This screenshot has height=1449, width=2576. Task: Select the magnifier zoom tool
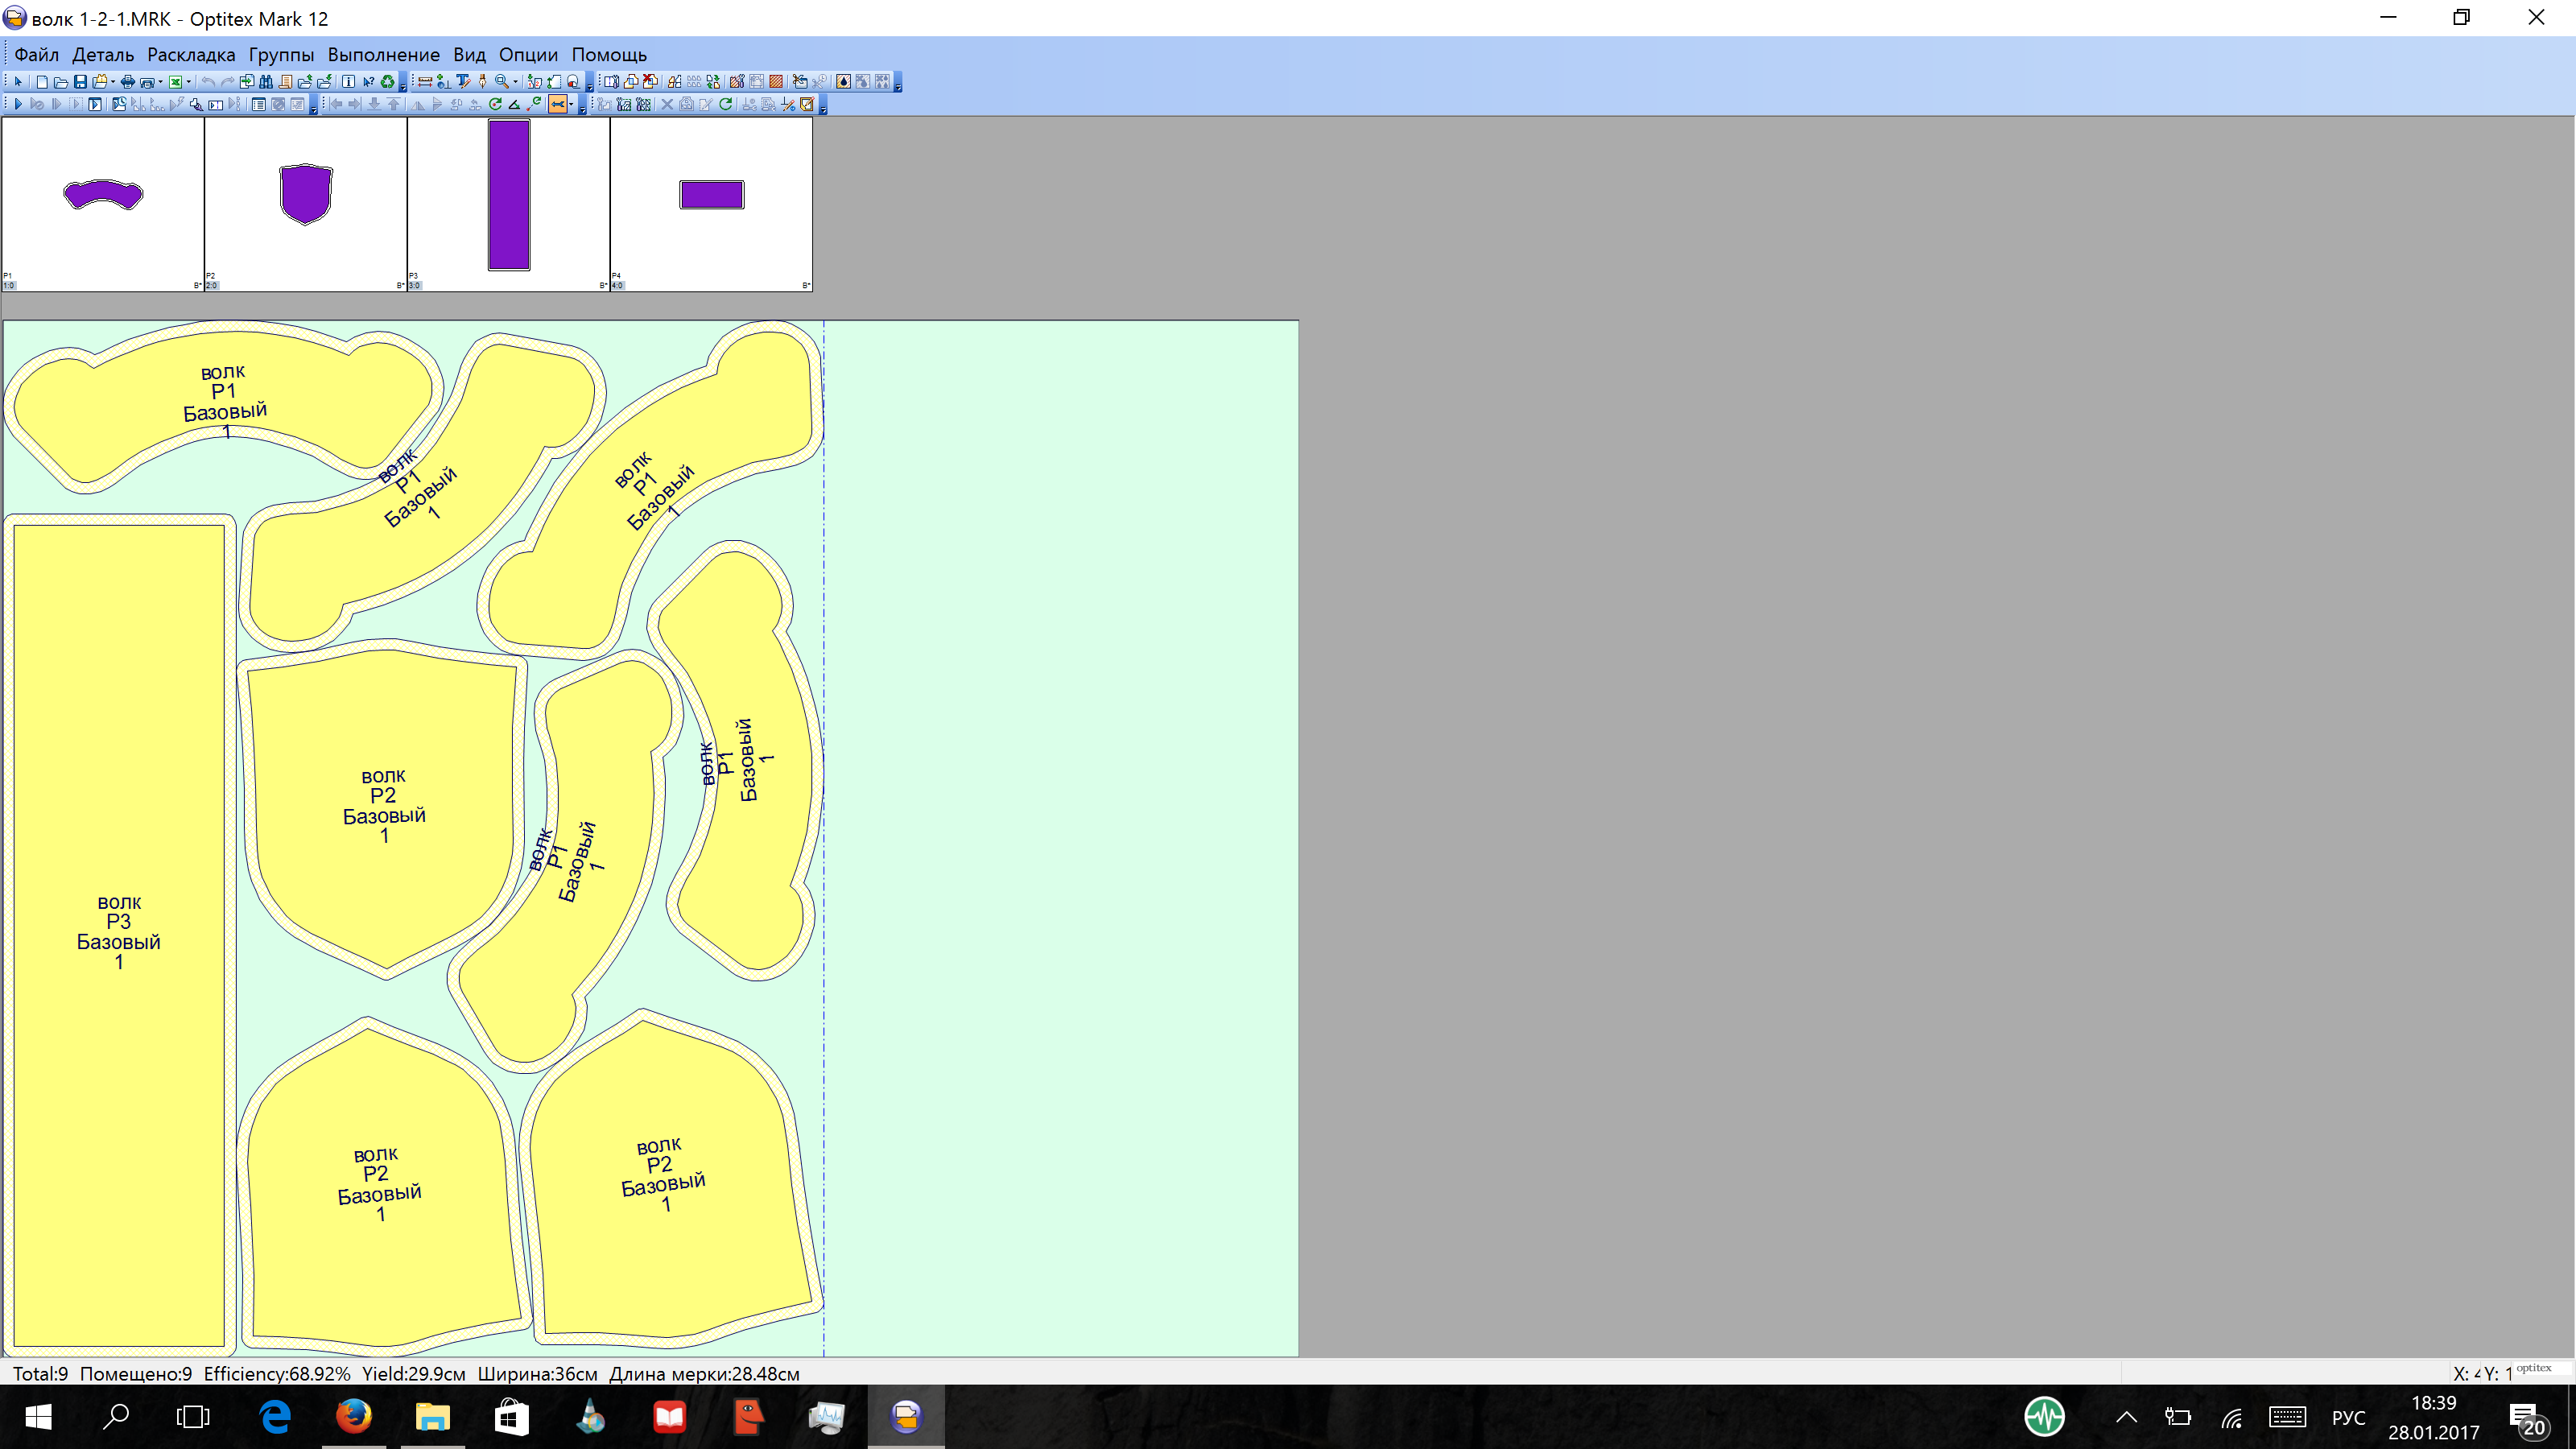pos(502,82)
